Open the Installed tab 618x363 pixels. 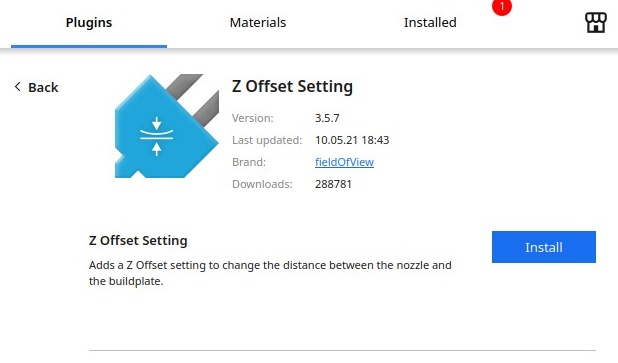click(430, 23)
